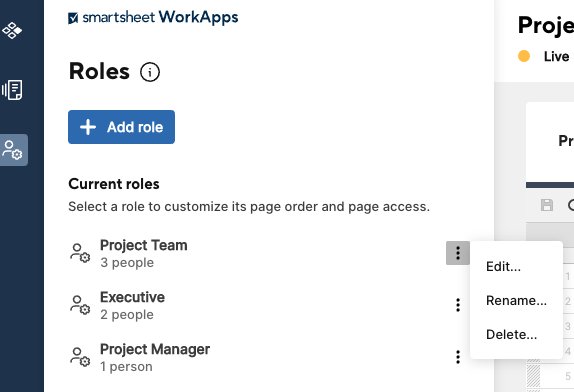574x392 pixels.
Task: Click the Live status indicator dot
Action: point(524,56)
